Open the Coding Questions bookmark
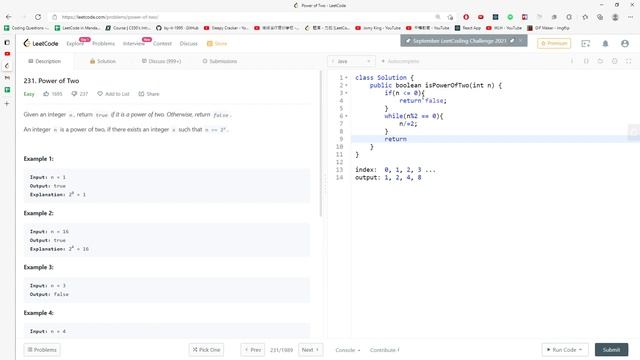This screenshot has height=360, width=640. [26, 28]
